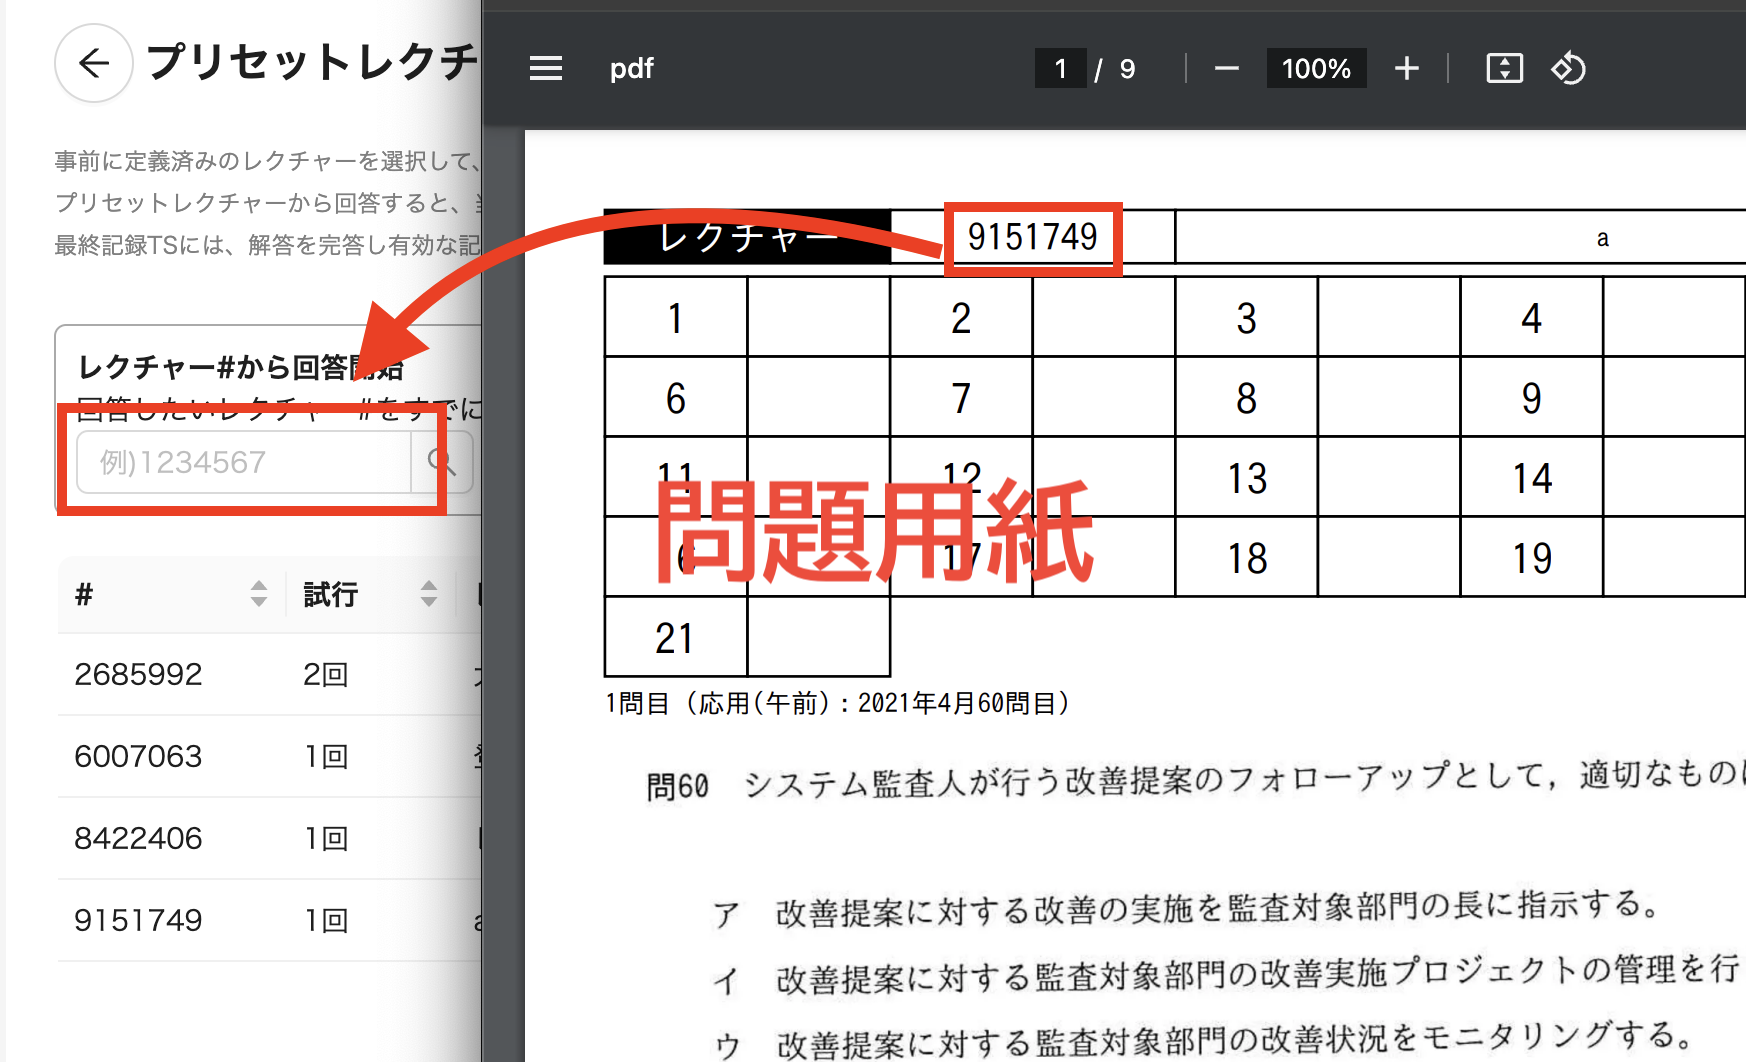Open lecture row 9151749 in the table
The width and height of the screenshot is (1746, 1062).
click(138, 919)
